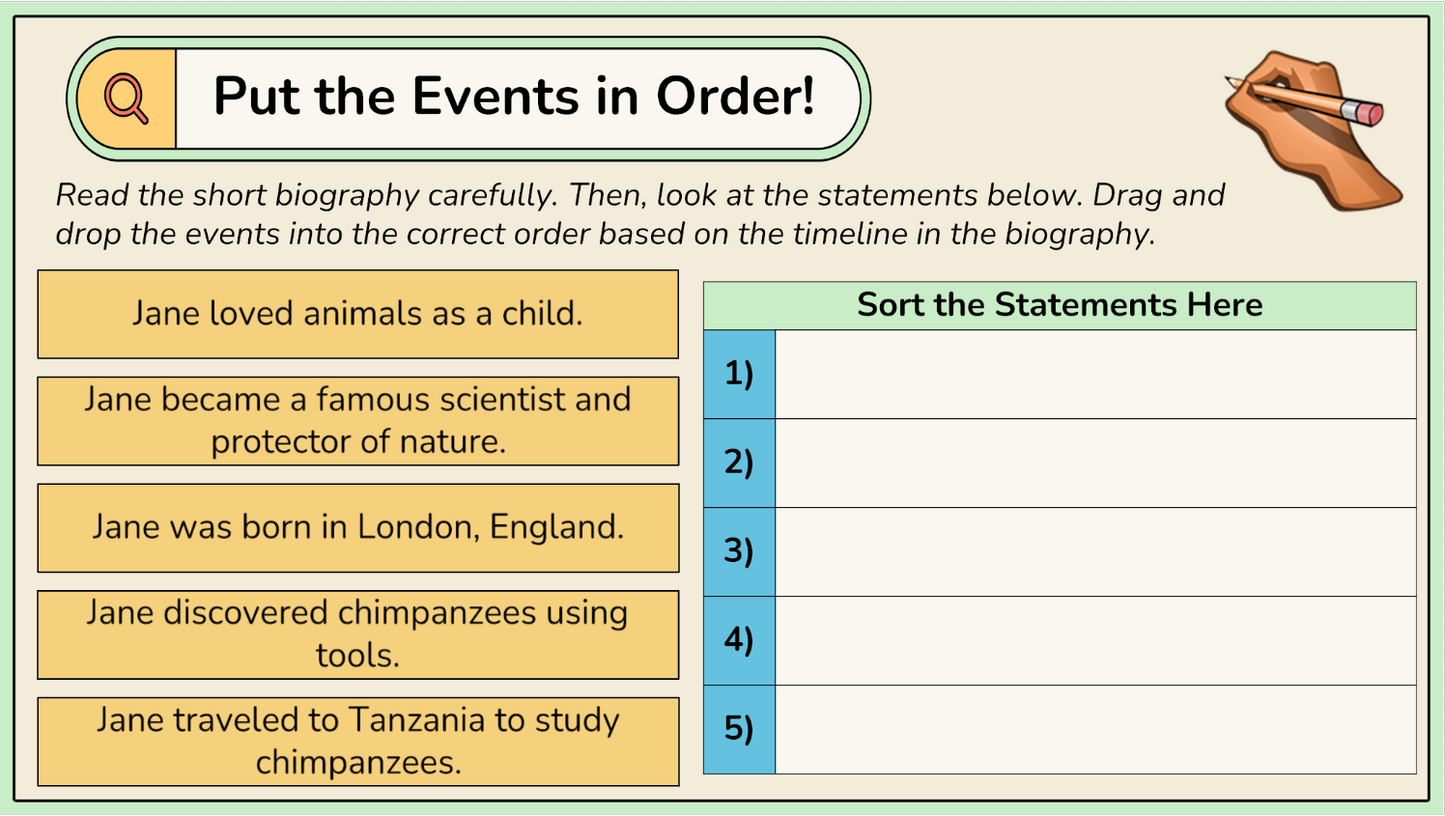Click the blank answer slot beside 3)
1445x816 pixels.
click(1095, 552)
